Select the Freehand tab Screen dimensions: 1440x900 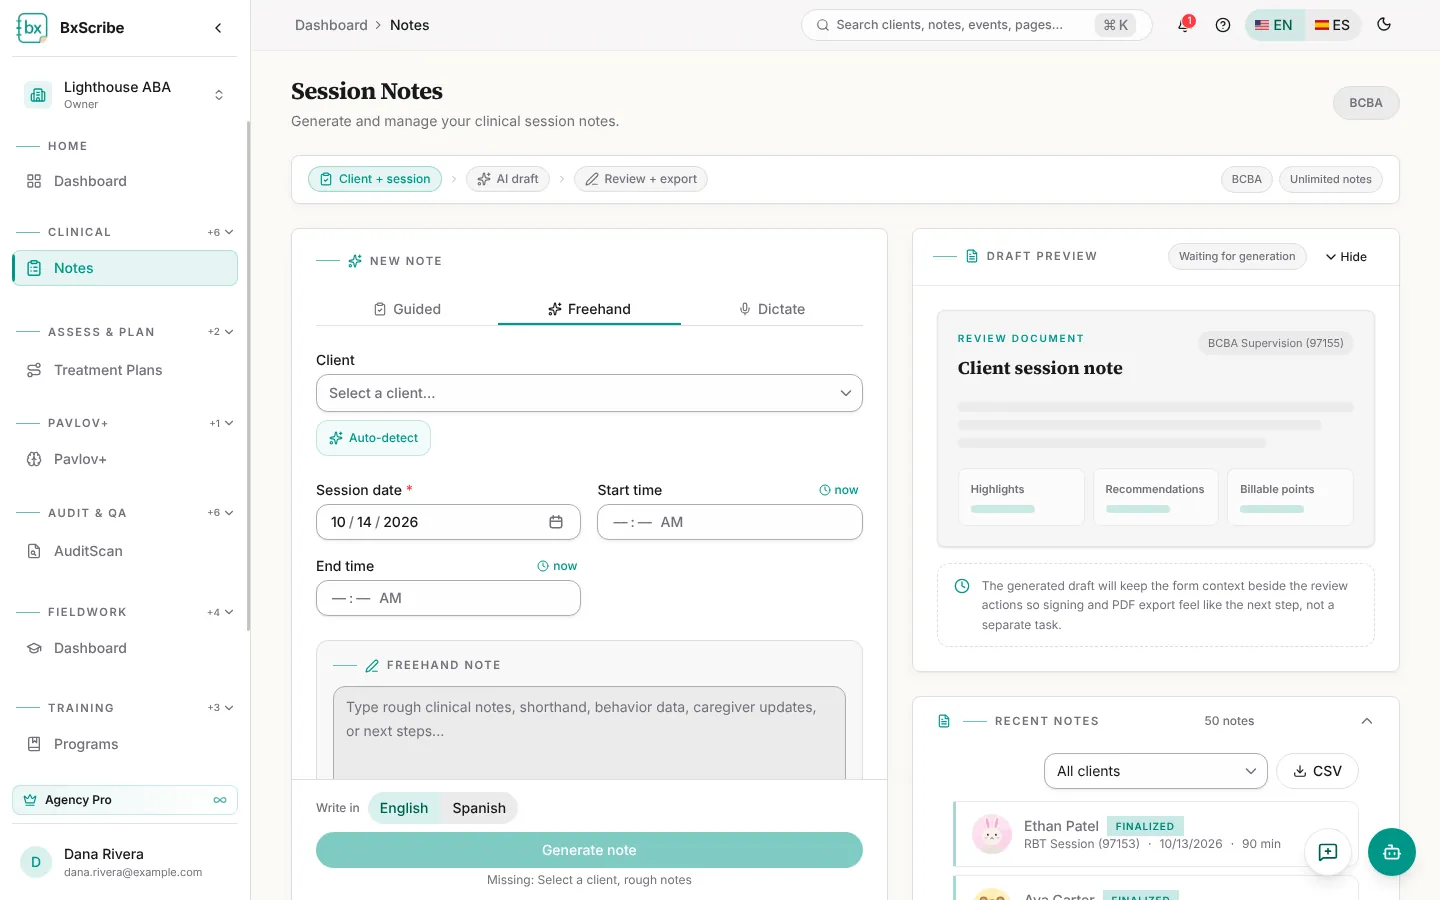point(589,309)
